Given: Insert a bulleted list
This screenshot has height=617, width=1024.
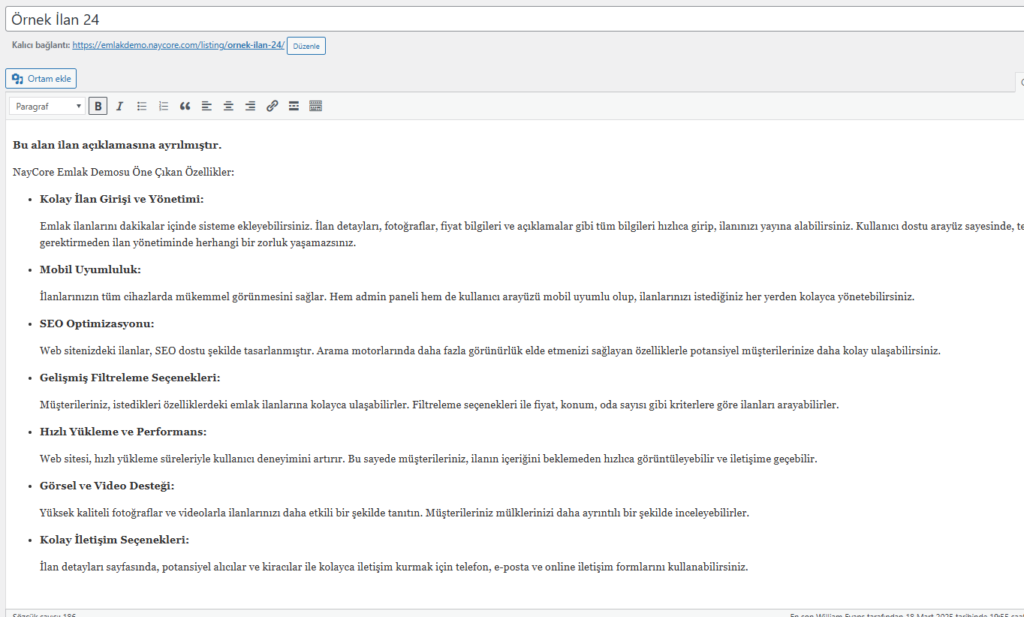Looking at the screenshot, I should [x=142, y=106].
